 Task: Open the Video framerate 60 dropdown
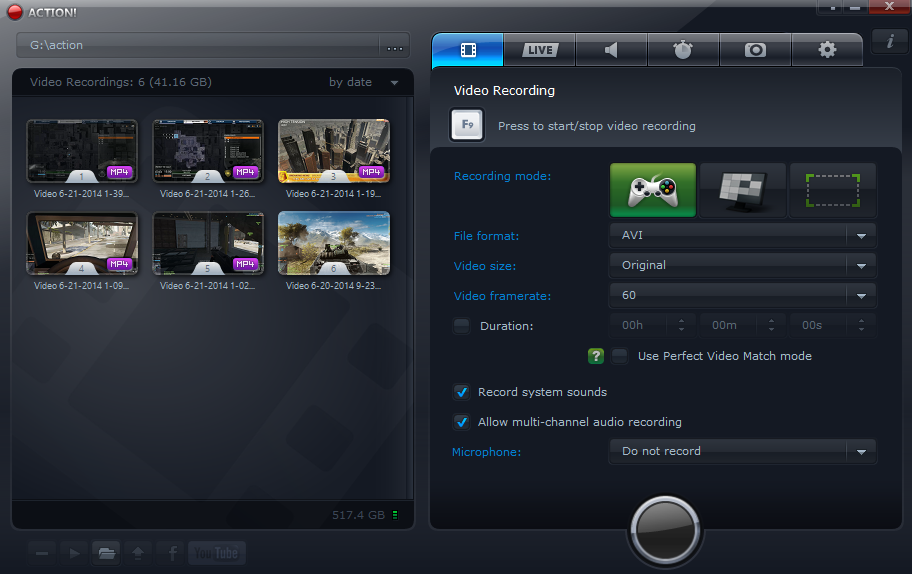pyautogui.click(x=743, y=295)
